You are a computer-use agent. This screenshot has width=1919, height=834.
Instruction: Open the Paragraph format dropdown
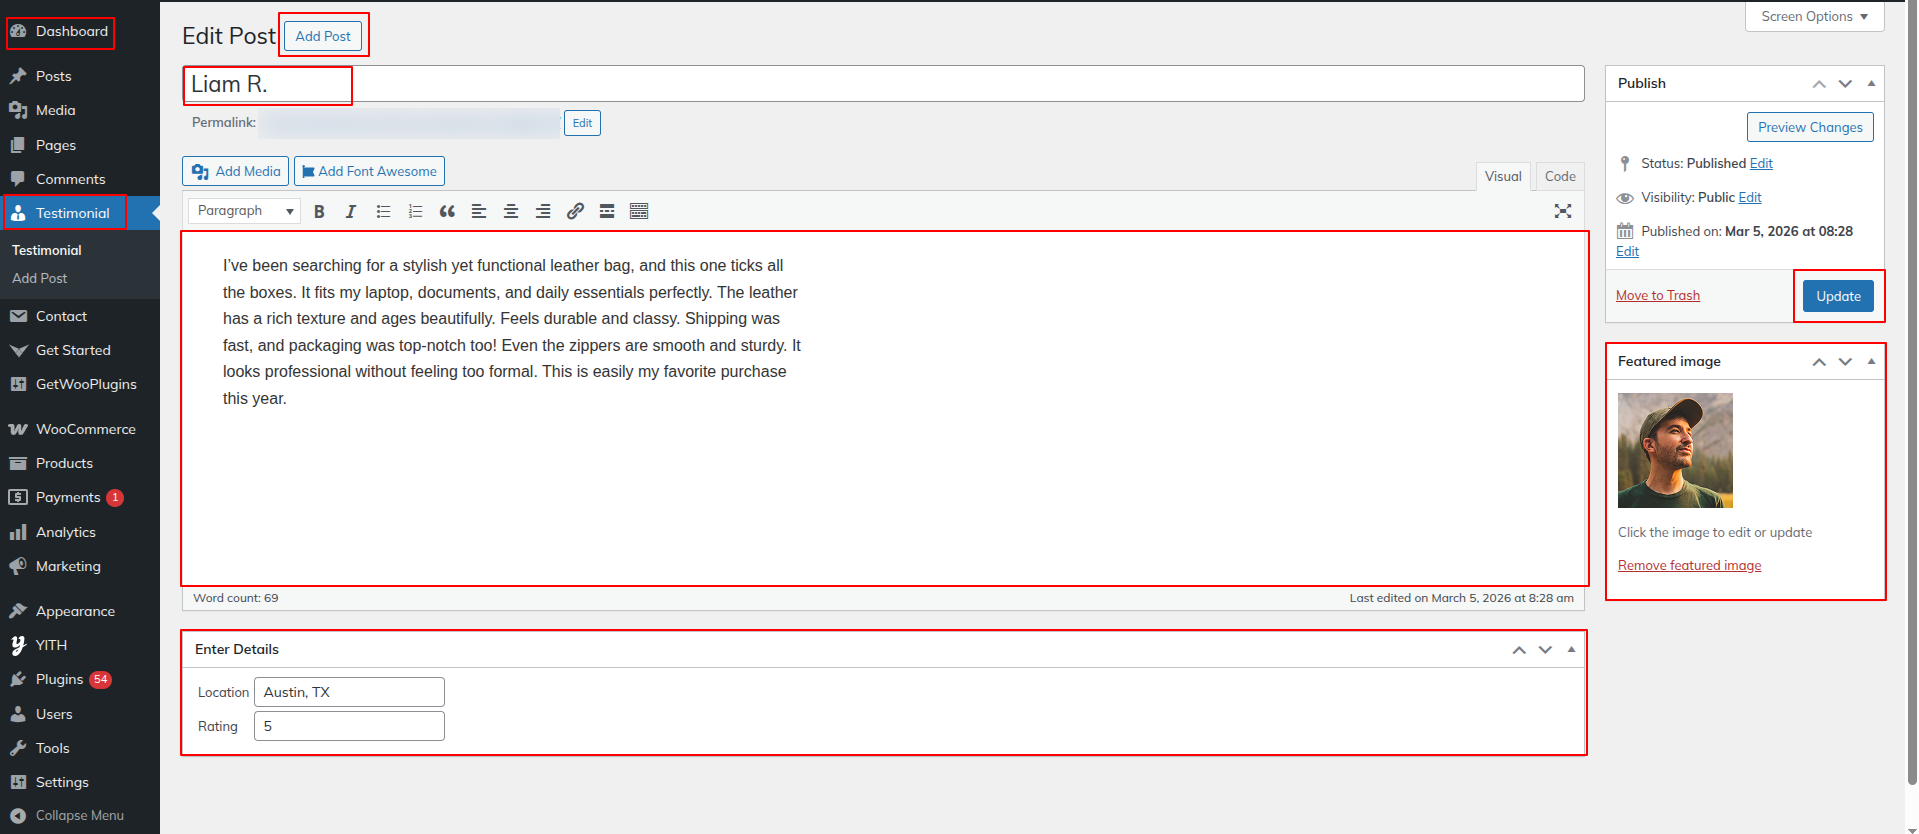pos(244,211)
